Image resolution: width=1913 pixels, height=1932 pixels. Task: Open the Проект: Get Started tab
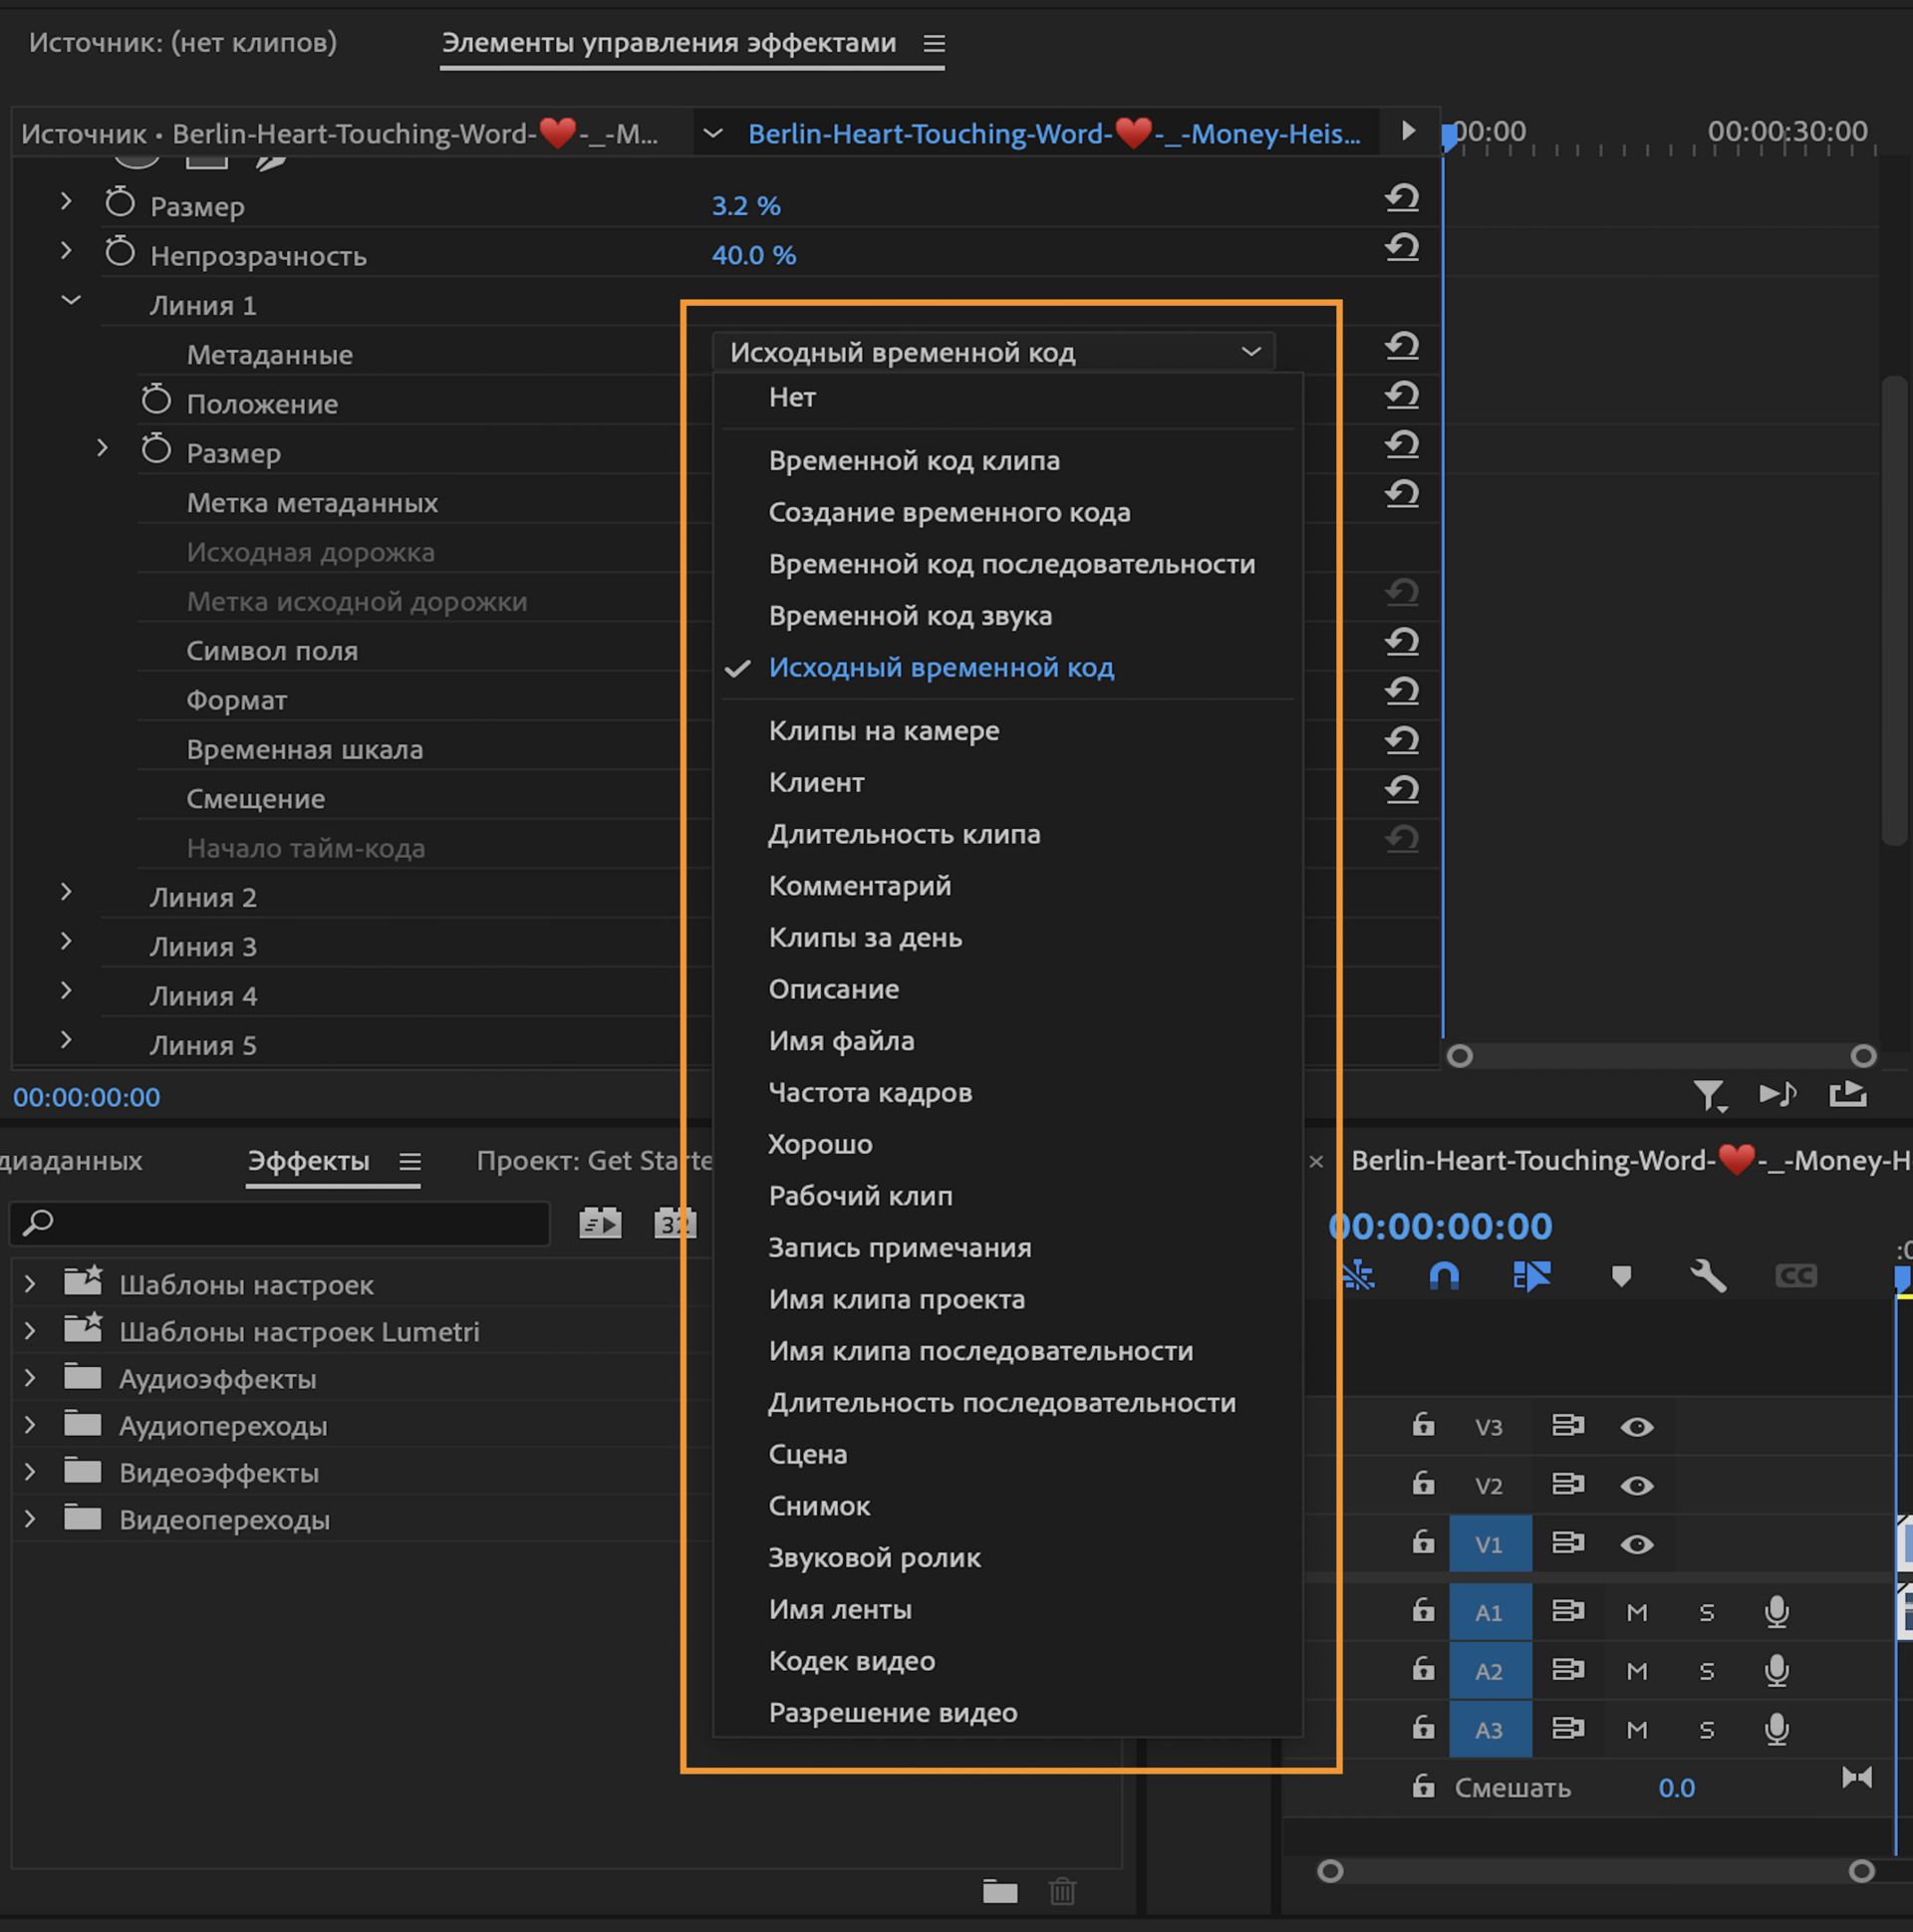click(594, 1161)
